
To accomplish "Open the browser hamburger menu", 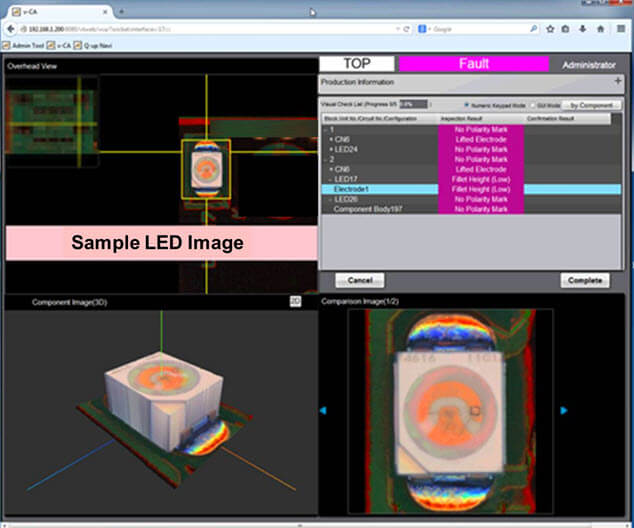I will click(x=621, y=30).
